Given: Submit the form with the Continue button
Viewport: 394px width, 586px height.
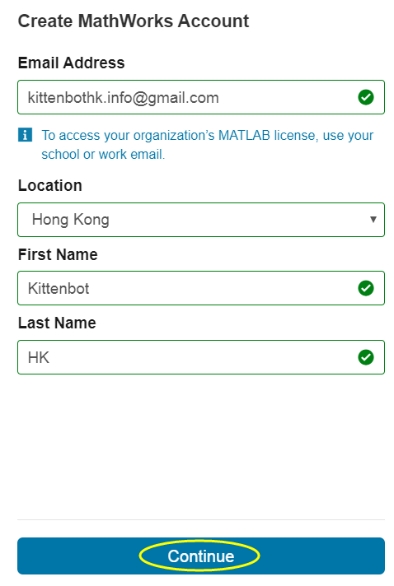Looking at the screenshot, I should pos(201,556).
